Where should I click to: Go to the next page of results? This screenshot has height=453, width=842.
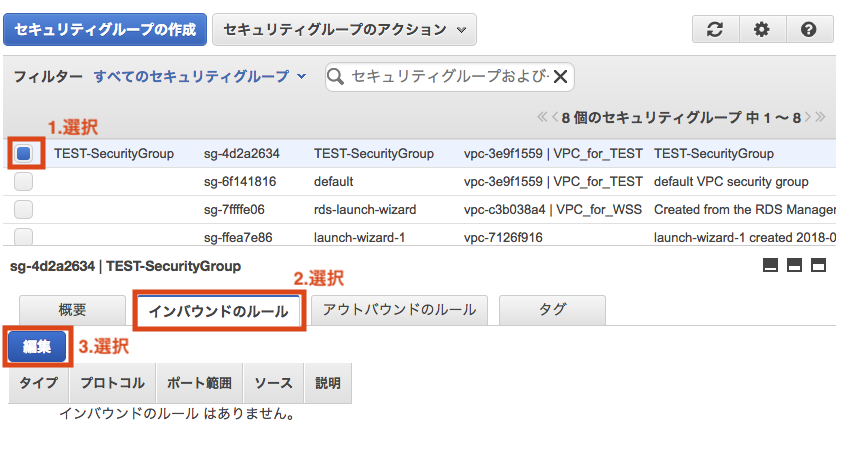[x=808, y=117]
